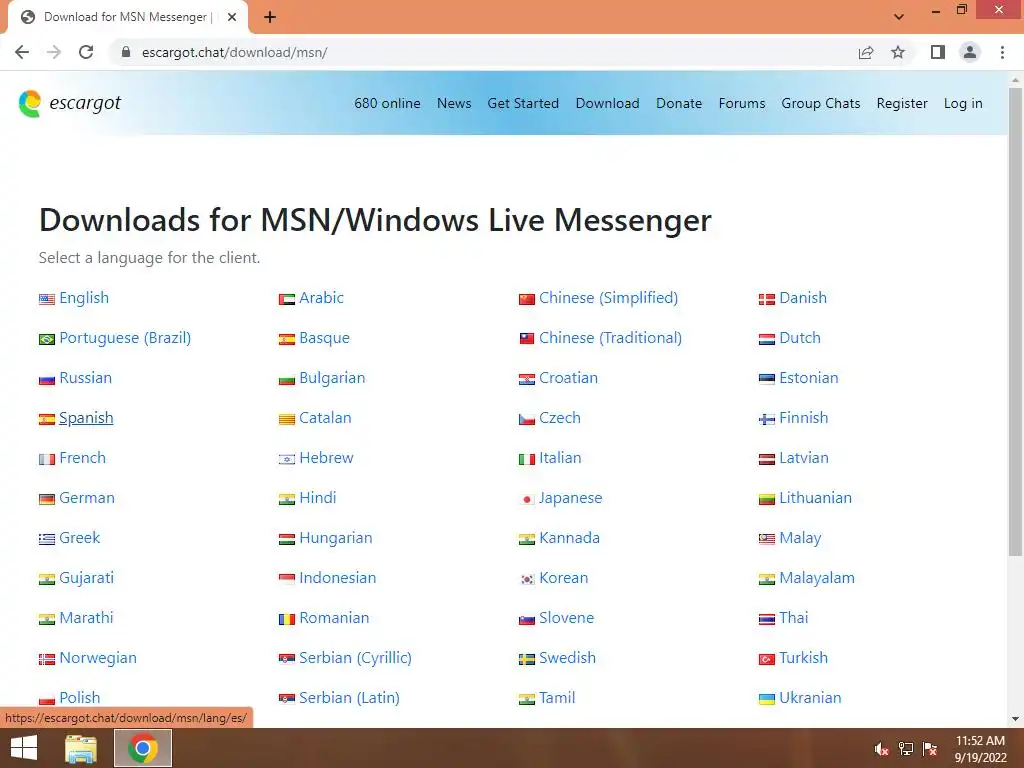Select Chinese (Traditional) language link
Image resolution: width=1024 pixels, height=768 pixels.
pos(610,338)
